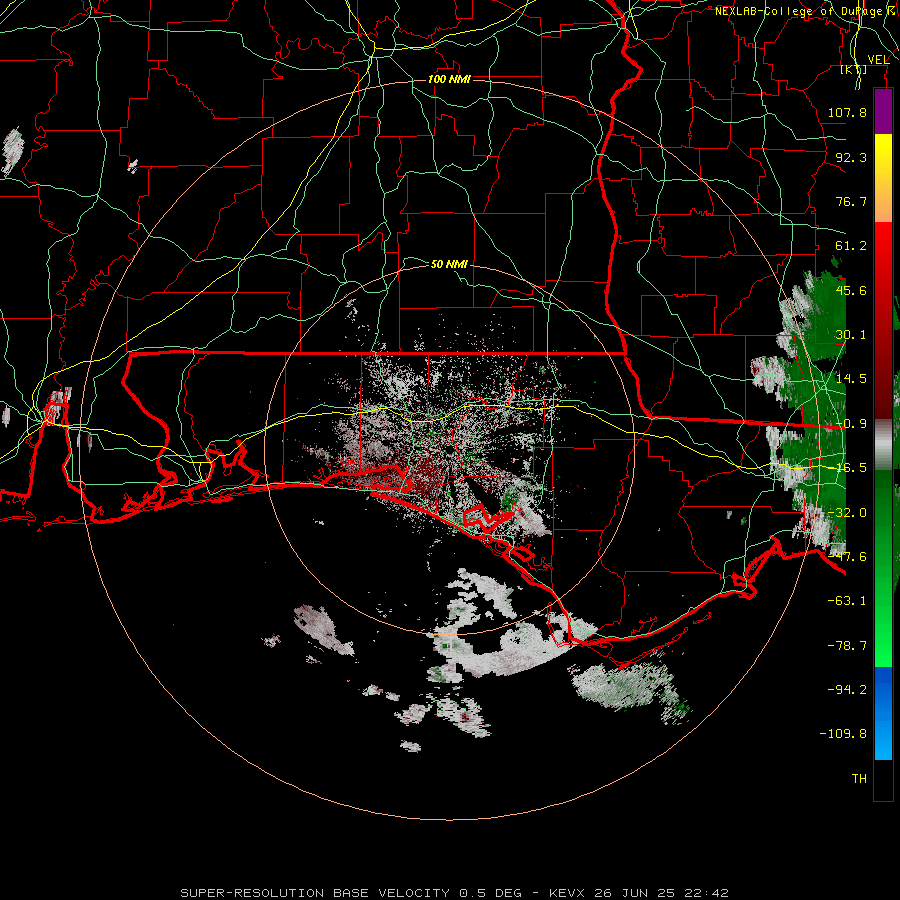Click the [KT] units label
The width and height of the screenshot is (900, 900).
click(x=854, y=70)
